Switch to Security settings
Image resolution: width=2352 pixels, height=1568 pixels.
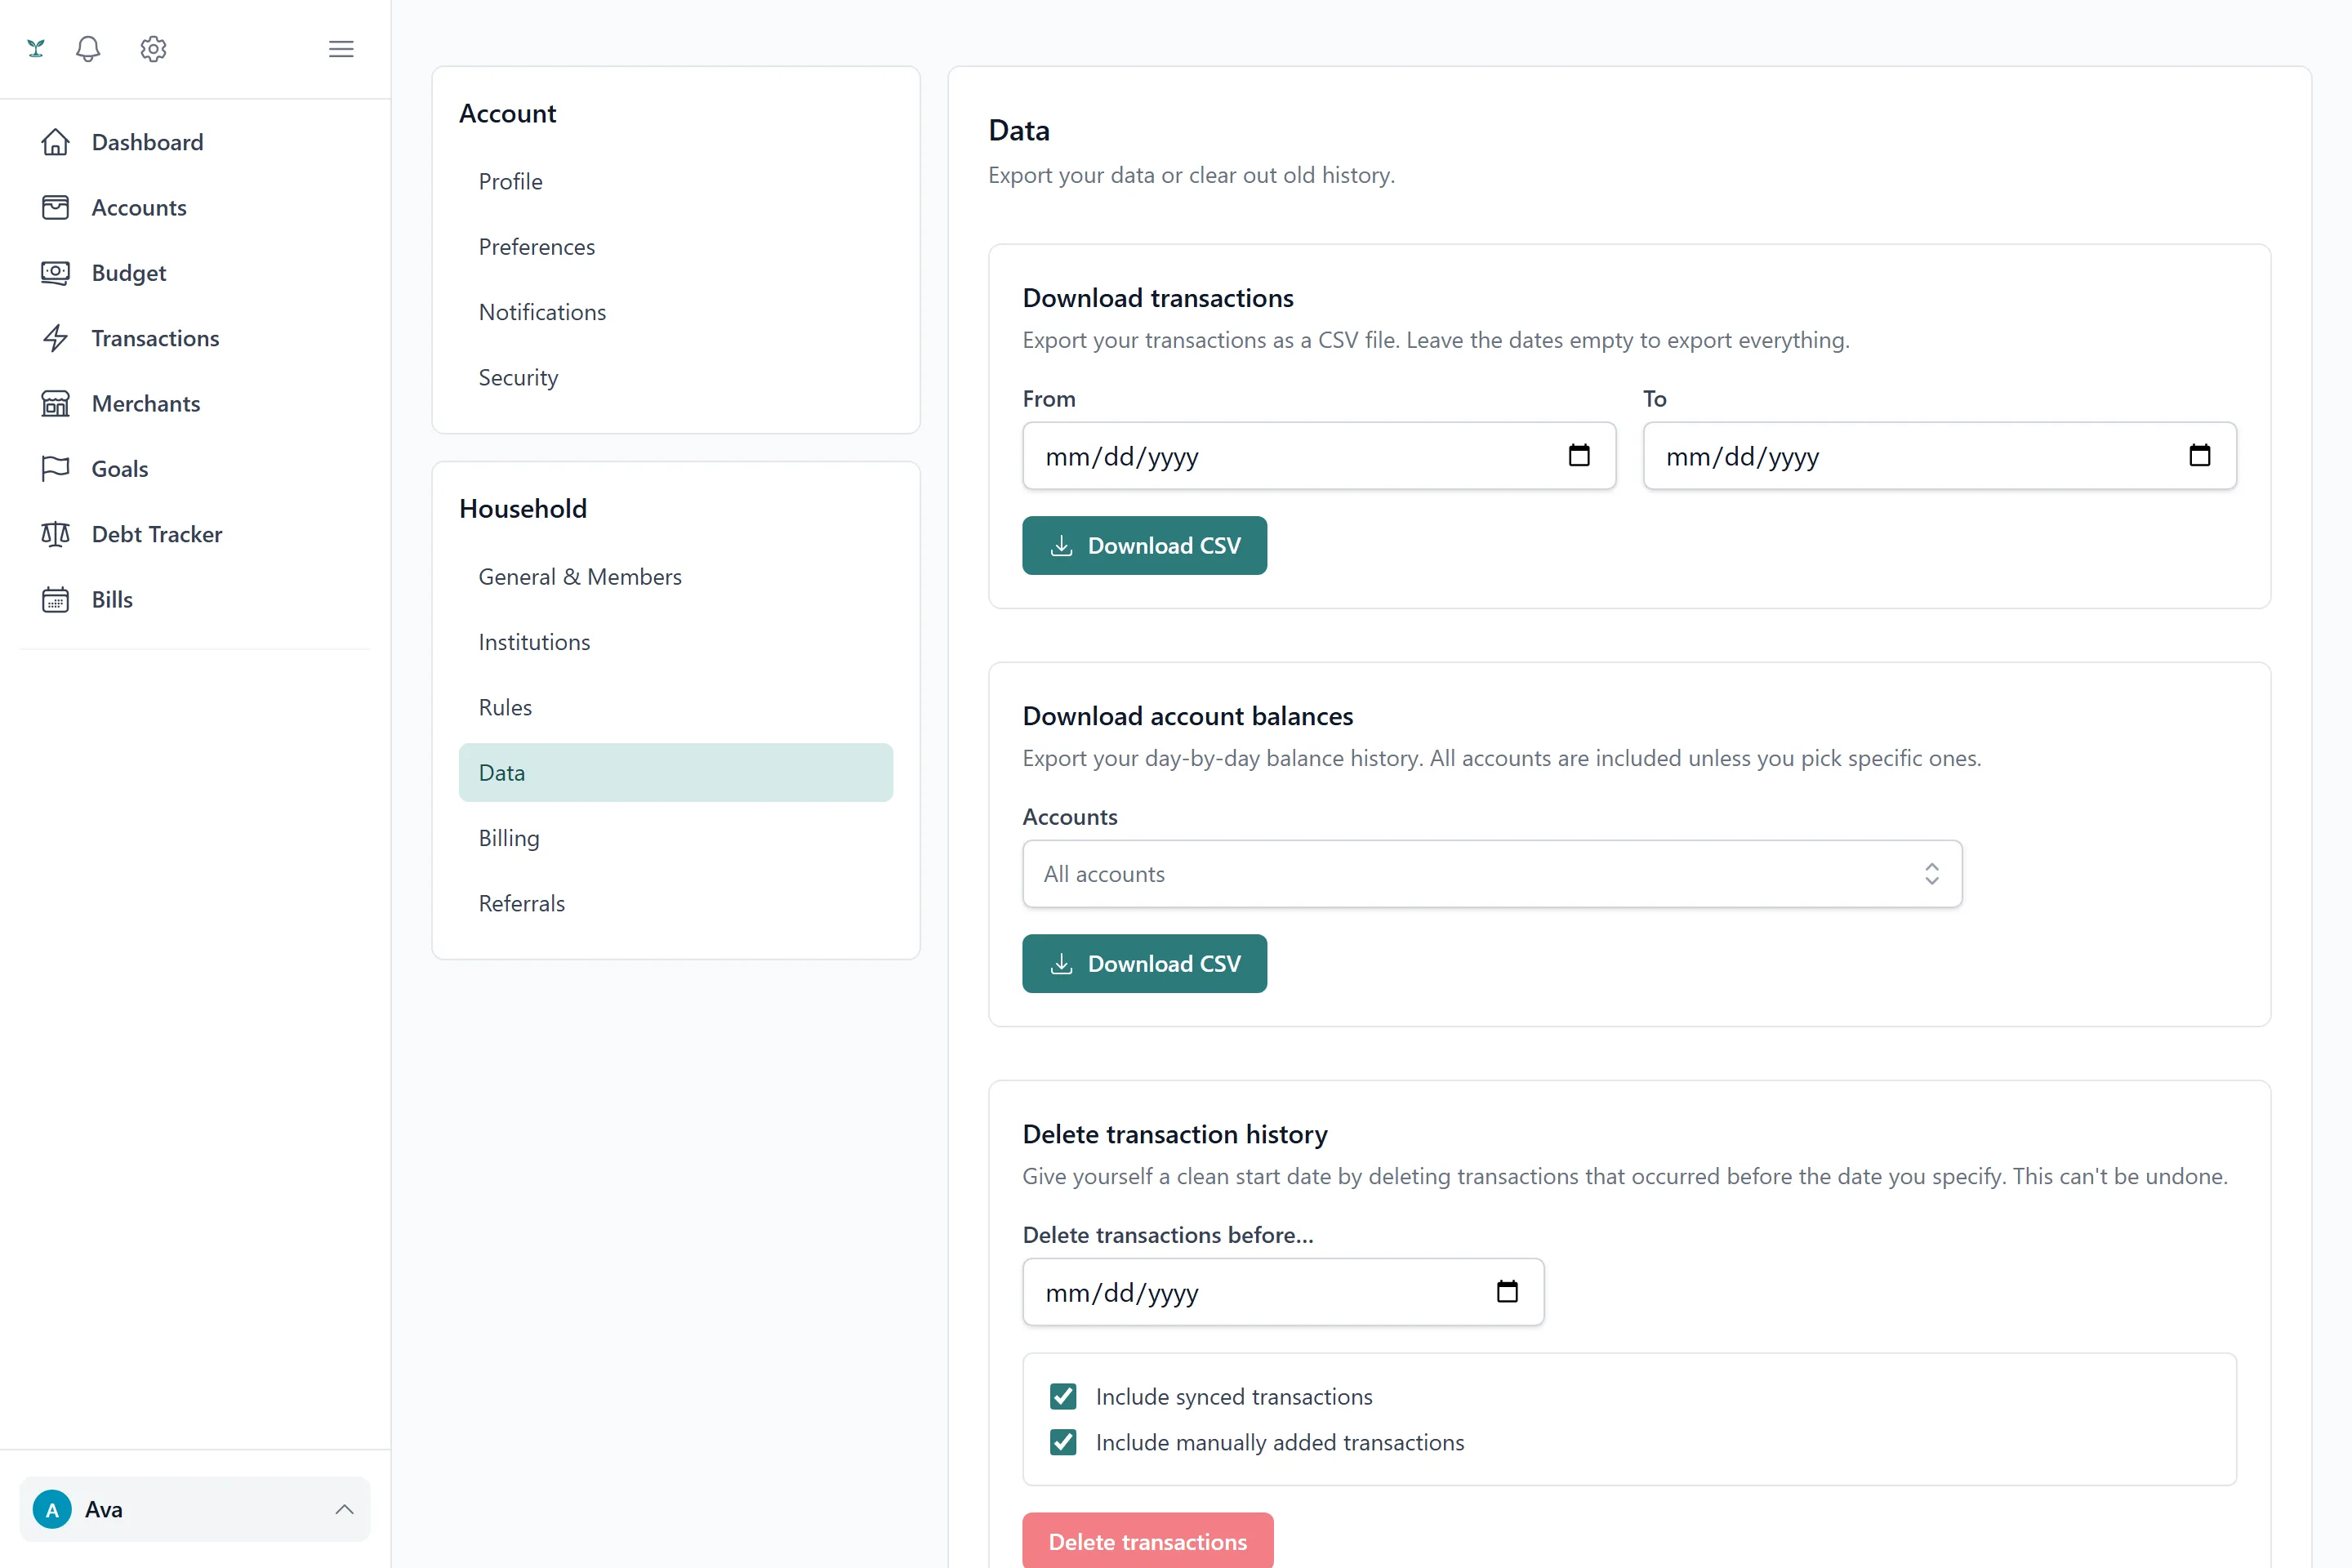(676, 377)
